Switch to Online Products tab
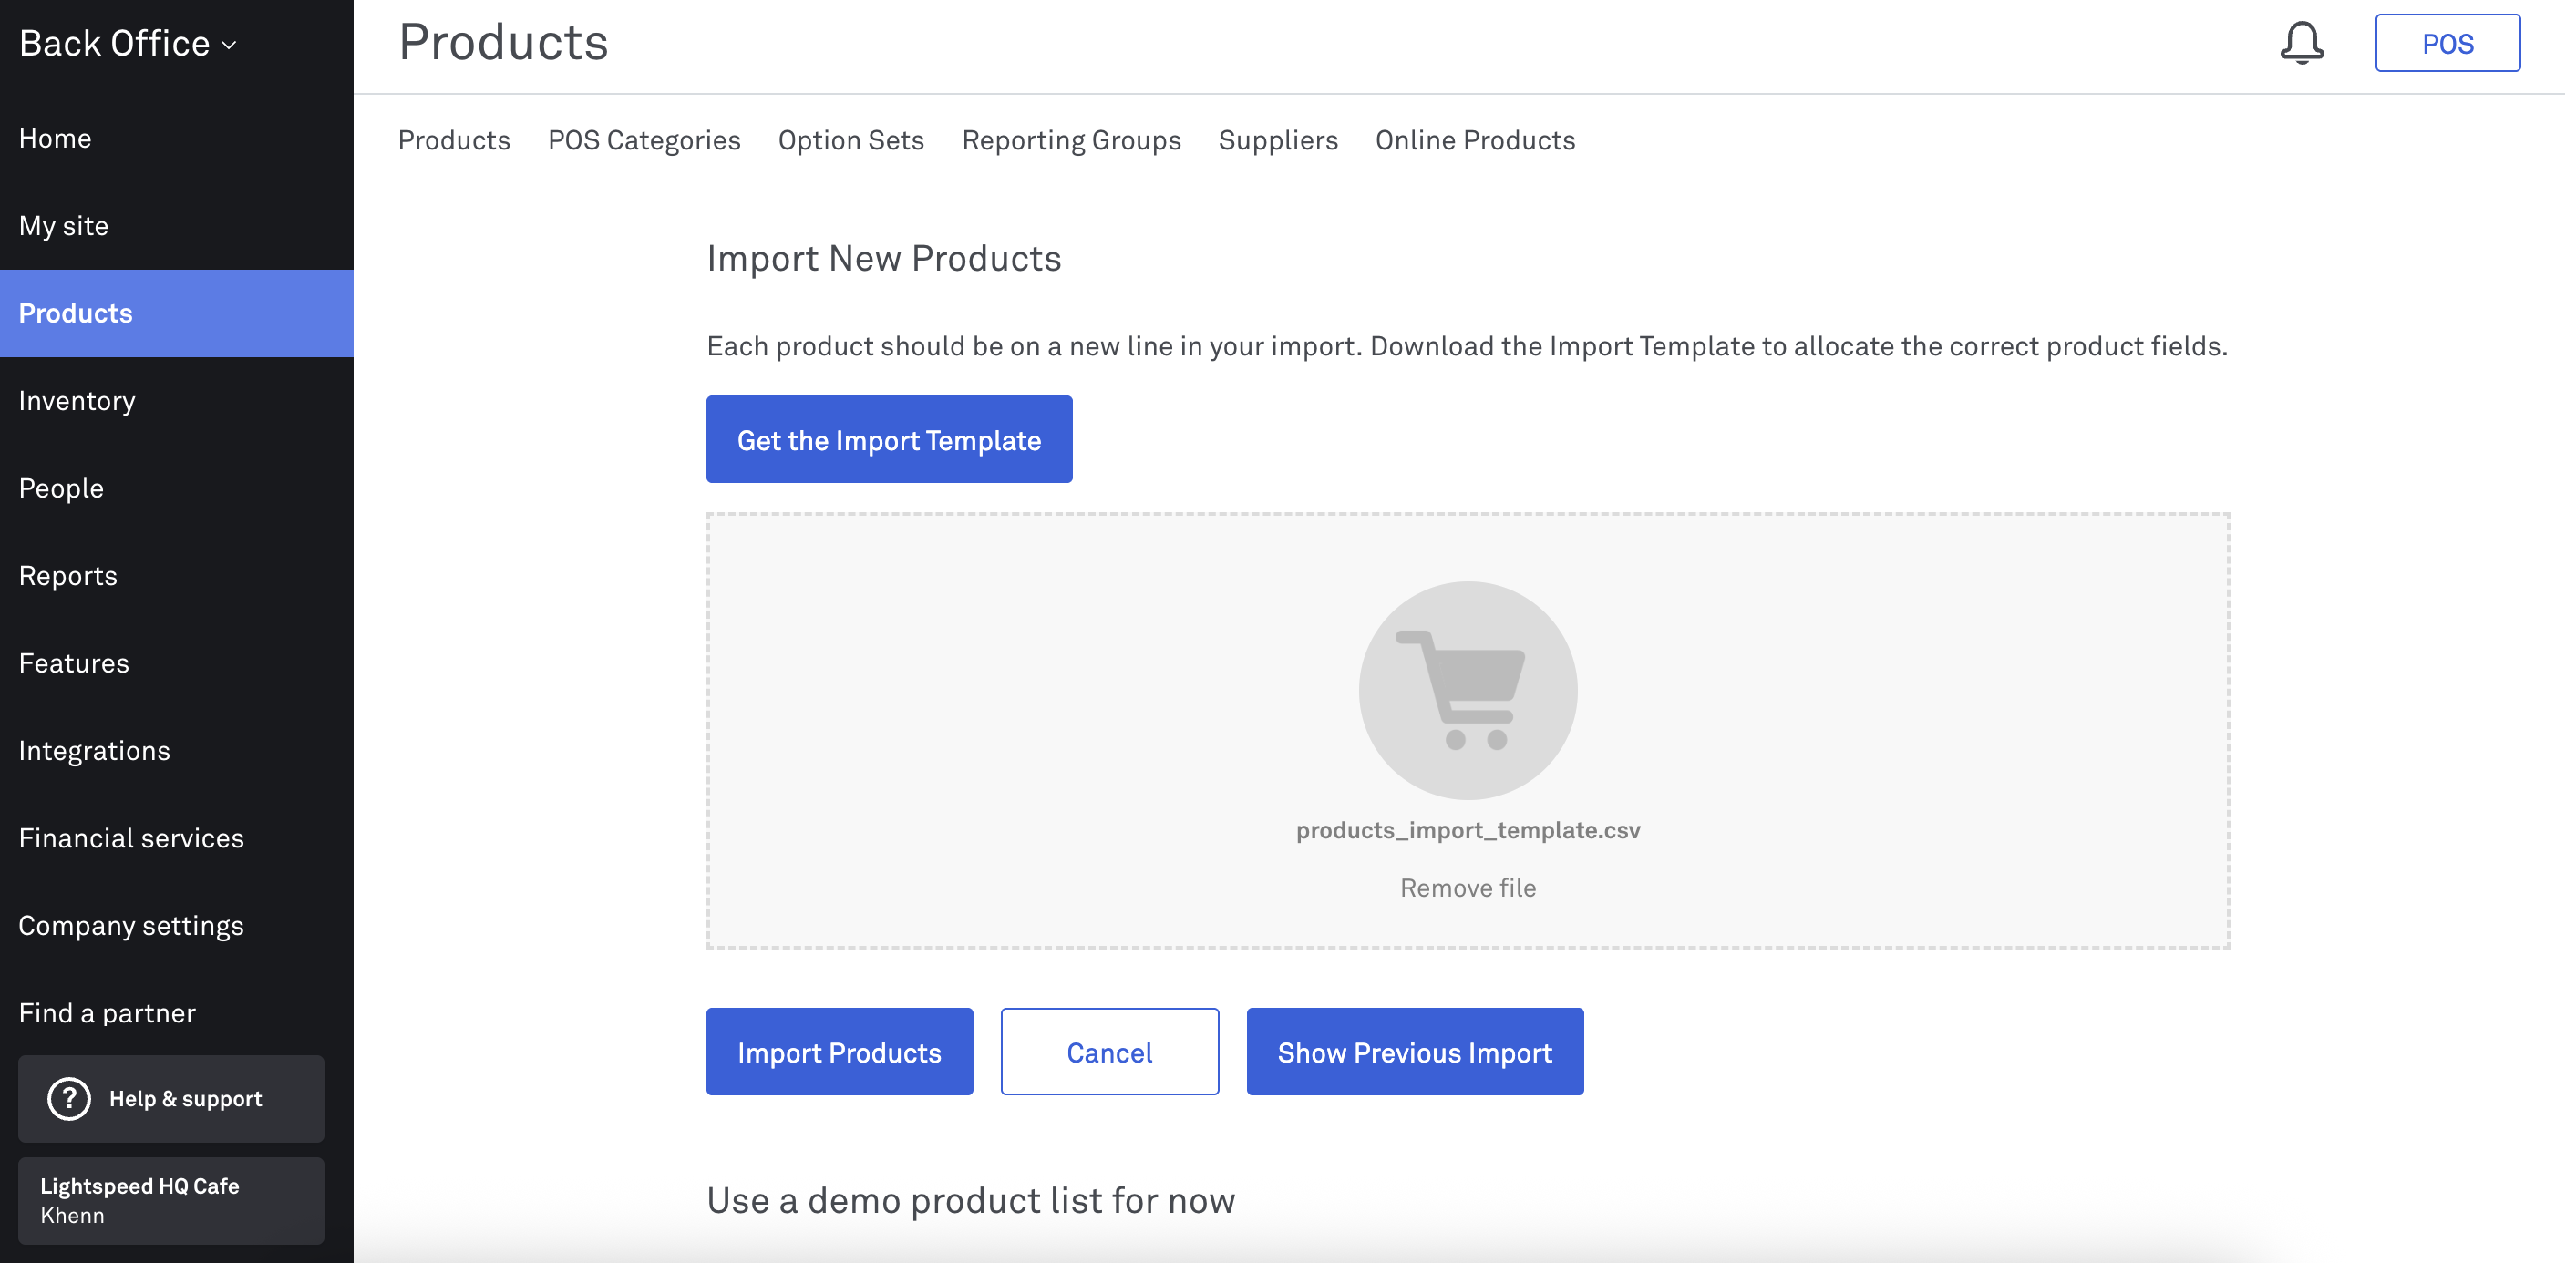This screenshot has height=1263, width=2576. [x=1475, y=140]
